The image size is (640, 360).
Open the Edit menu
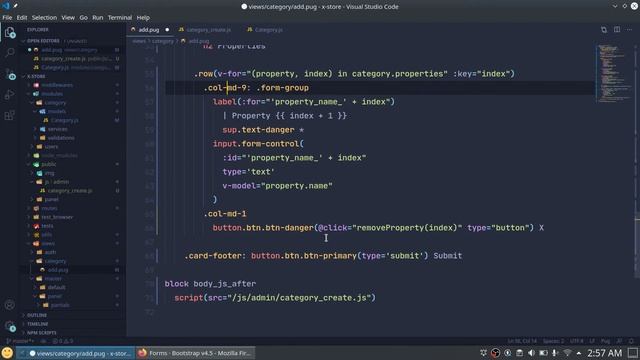22,18
